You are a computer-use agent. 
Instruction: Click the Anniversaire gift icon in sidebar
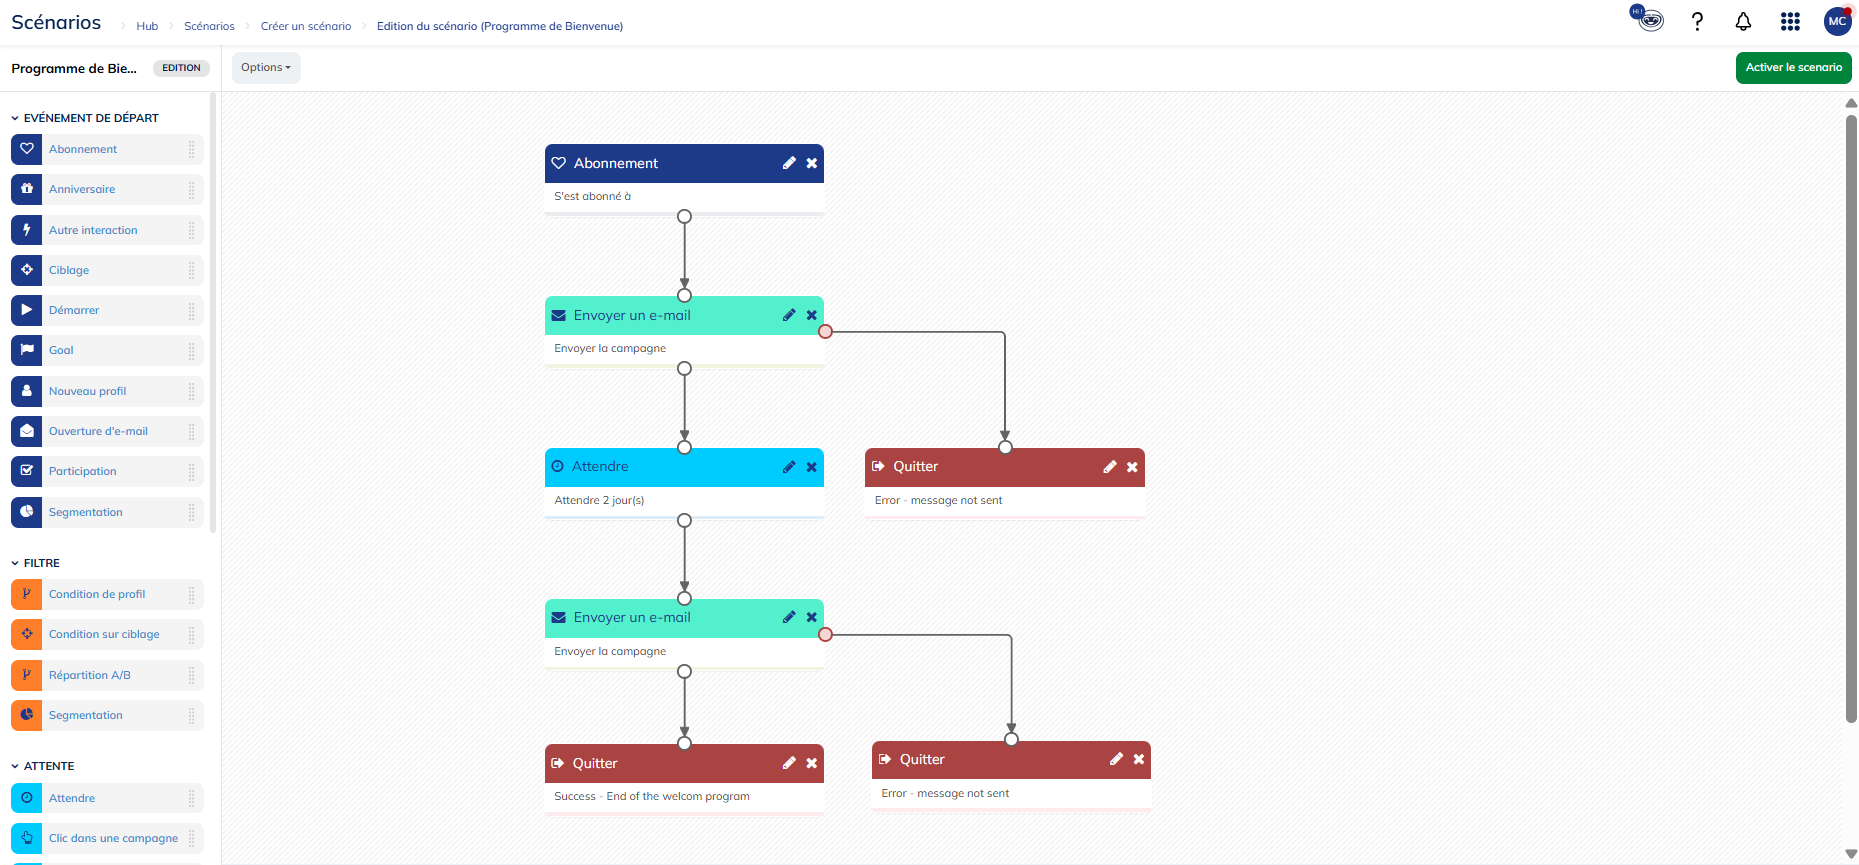(x=27, y=189)
